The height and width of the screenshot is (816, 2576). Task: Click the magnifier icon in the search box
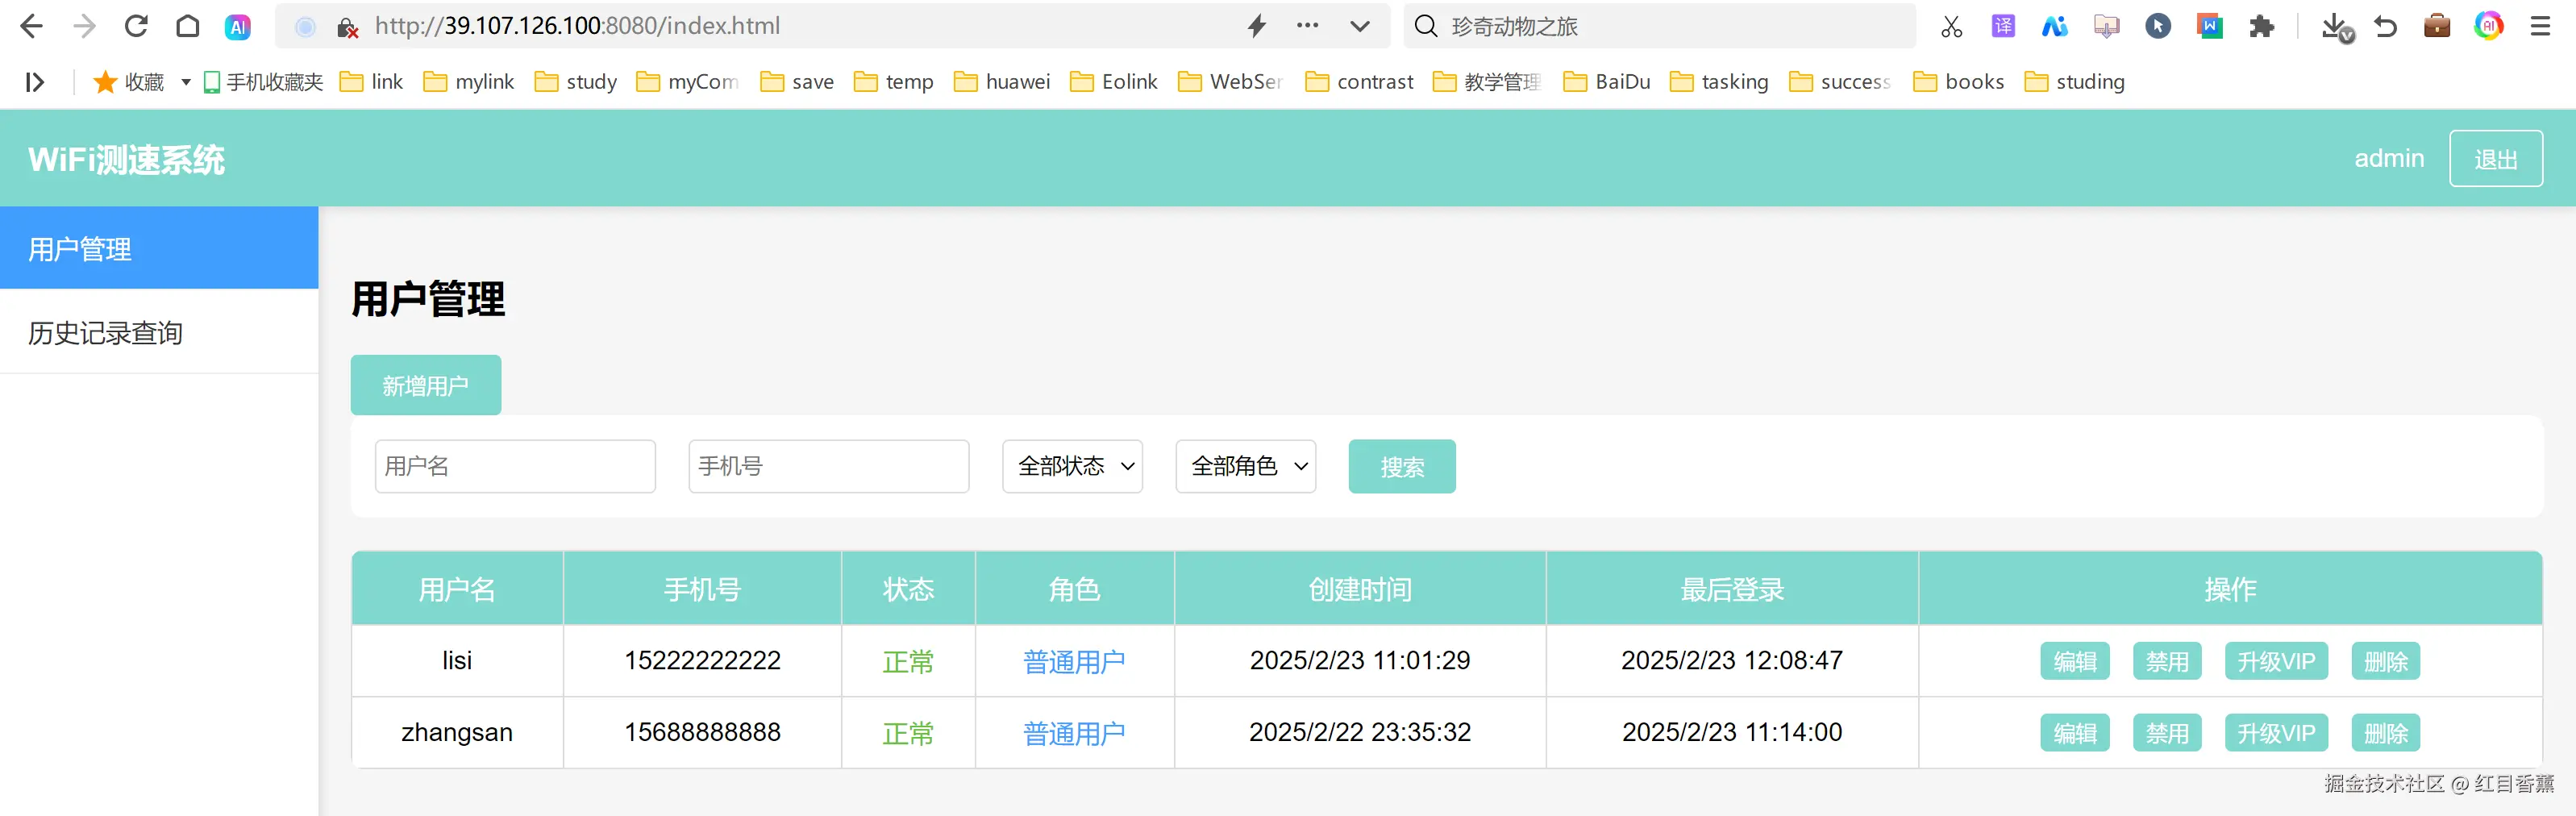[x=1426, y=26]
